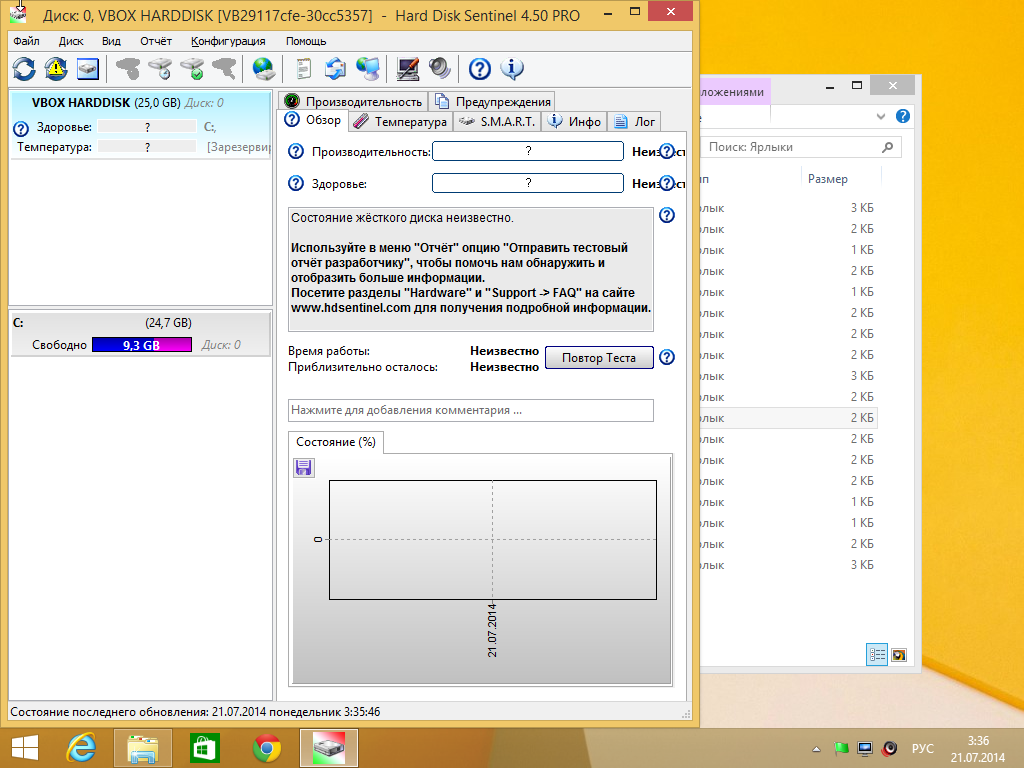Select the Состояние (%) chart tab
Viewport: 1024px width, 768px height.
coord(336,442)
